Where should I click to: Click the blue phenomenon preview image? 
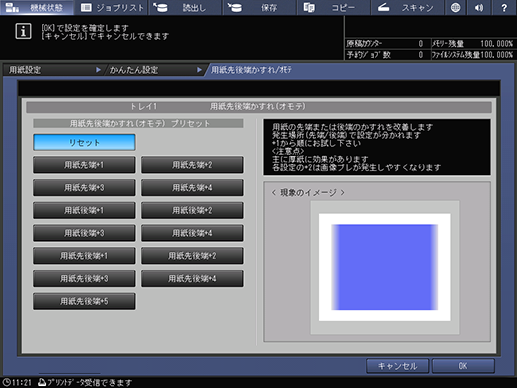[x=385, y=267]
